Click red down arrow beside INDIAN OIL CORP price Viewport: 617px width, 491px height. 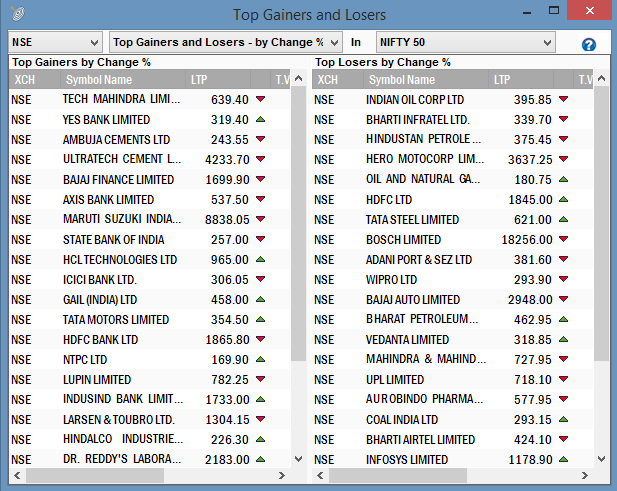pos(563,100)
